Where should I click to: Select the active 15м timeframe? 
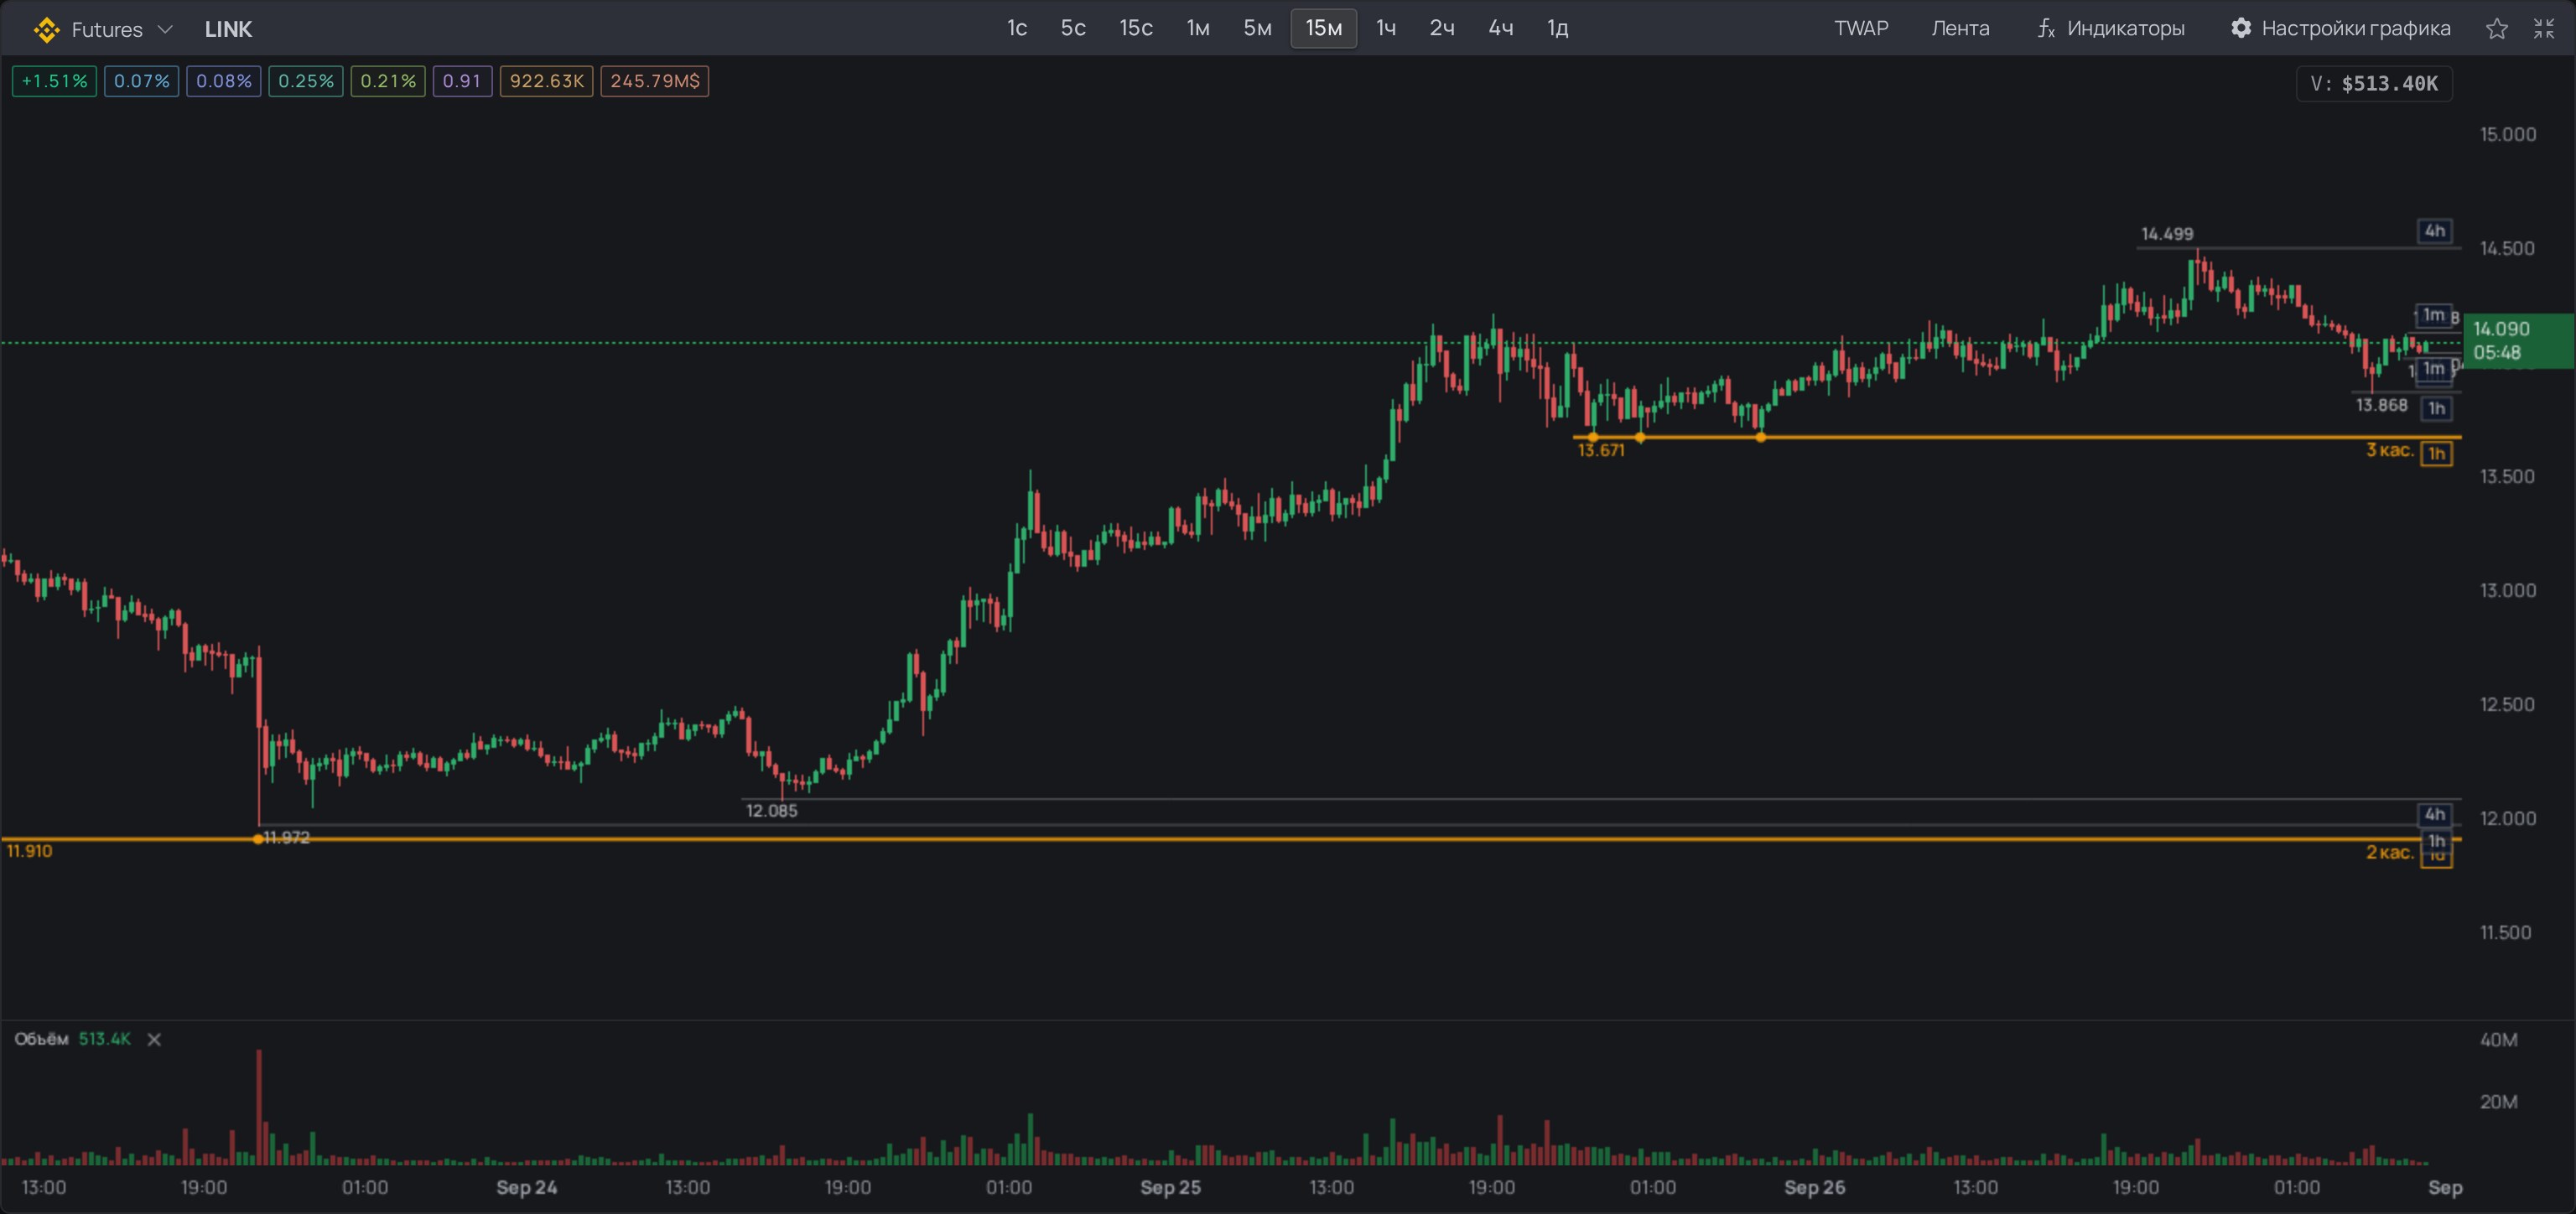(1324, 28)
